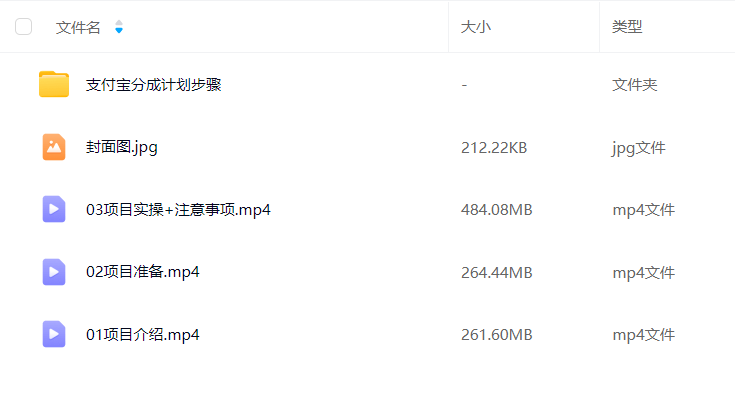Click the video icon for 02项目准备.mp4

54,272
